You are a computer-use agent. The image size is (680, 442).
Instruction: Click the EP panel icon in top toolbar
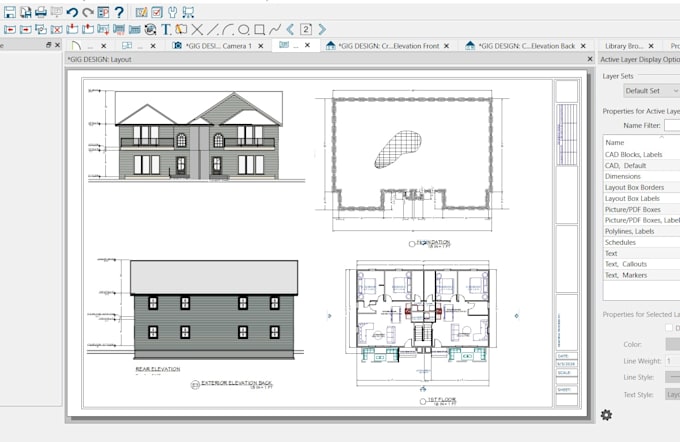coord(103,12)
